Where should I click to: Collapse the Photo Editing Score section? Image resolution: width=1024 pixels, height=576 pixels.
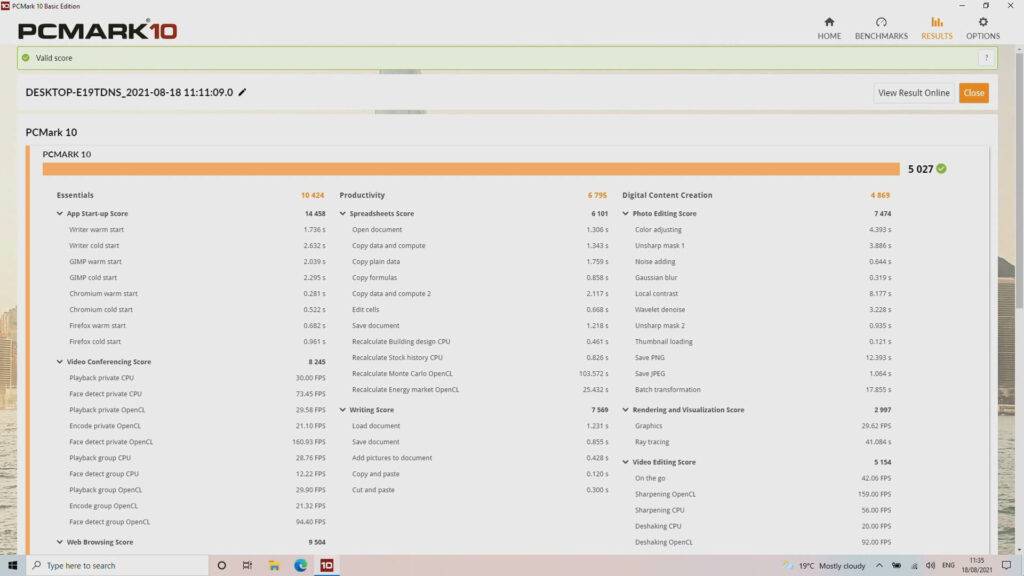coord(625,214)
